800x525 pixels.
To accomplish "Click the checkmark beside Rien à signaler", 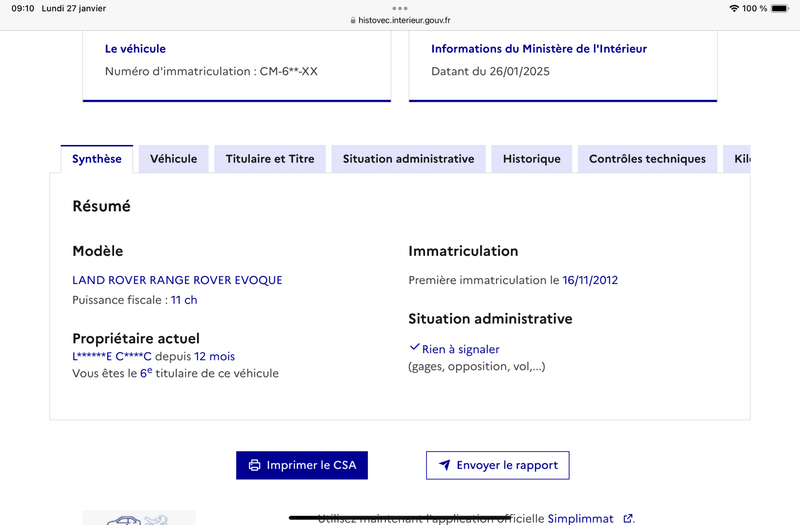I will pyautogui.click(x=414, y=347).
